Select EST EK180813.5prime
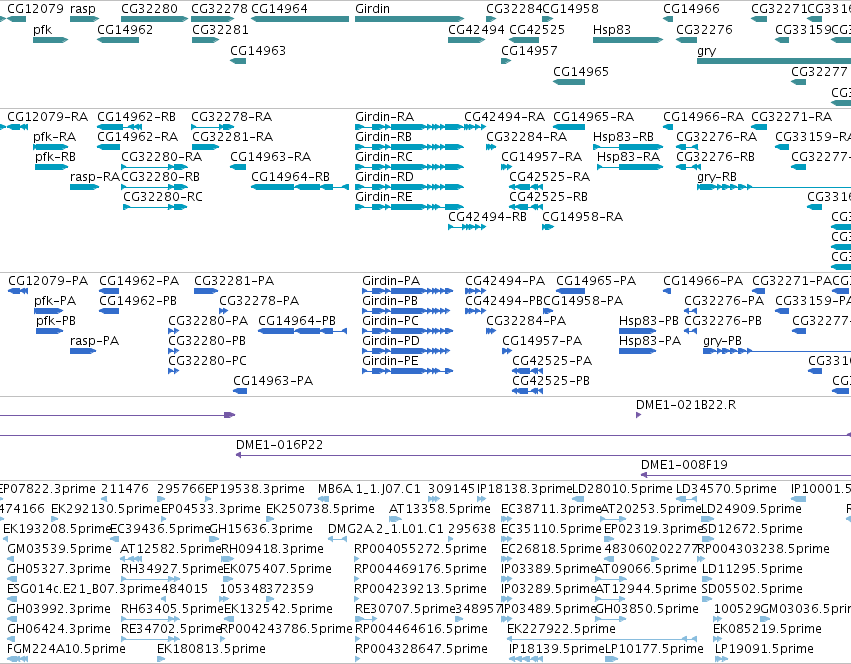 [x=211, y=649]
